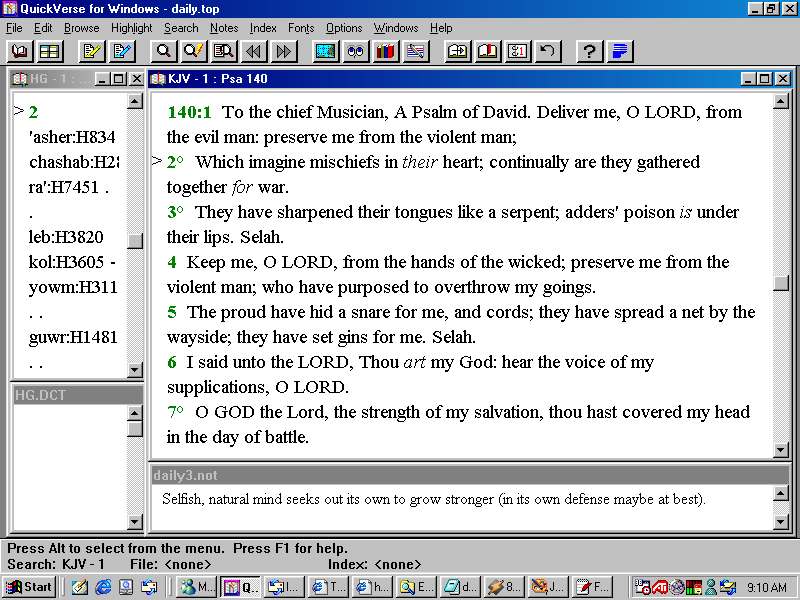
Task: Open the Browse menu
Action: coord(82,28)
